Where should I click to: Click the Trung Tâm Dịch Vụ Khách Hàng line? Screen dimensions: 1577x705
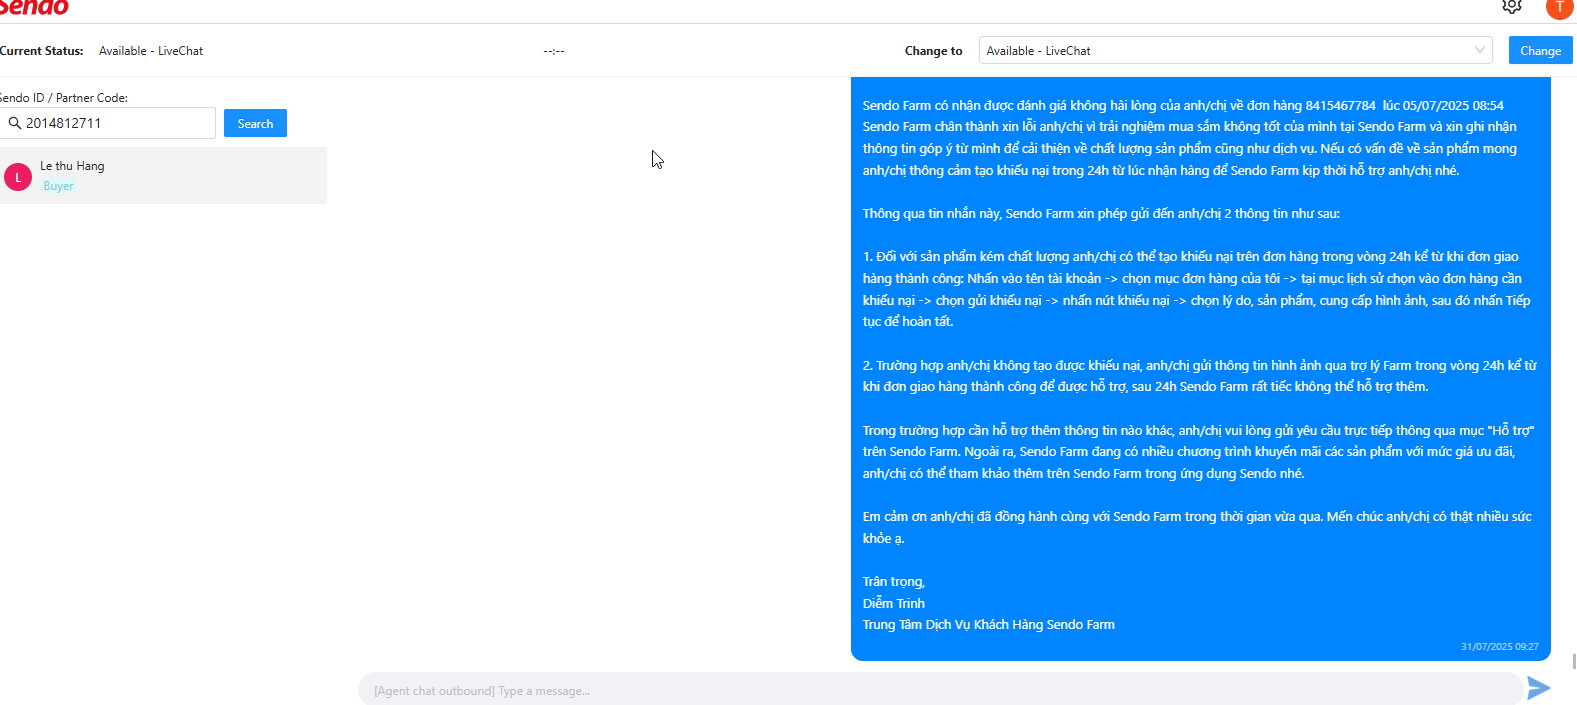[988, 625]
